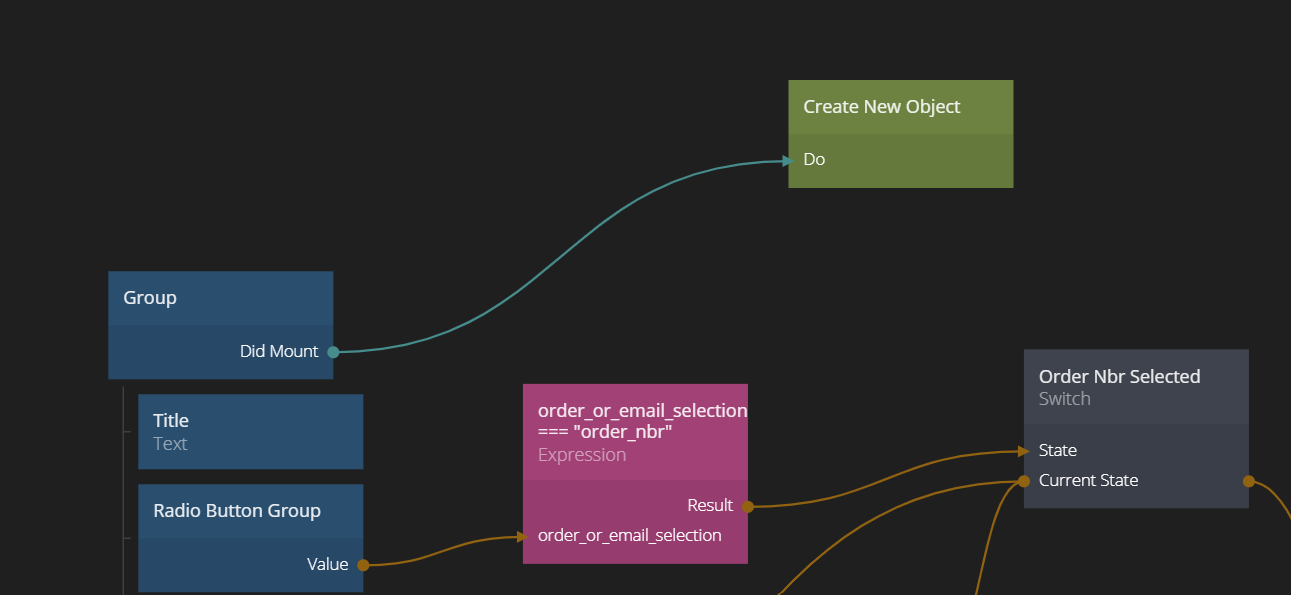Click the order_or_email_selection input arrow
1291x595 pixels.
[522, 536]
